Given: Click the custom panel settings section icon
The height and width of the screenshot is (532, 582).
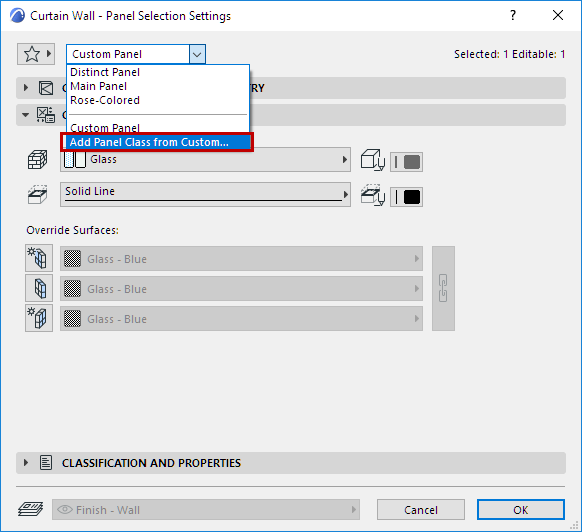Looking at the screenshot, I should pos(46,115).
